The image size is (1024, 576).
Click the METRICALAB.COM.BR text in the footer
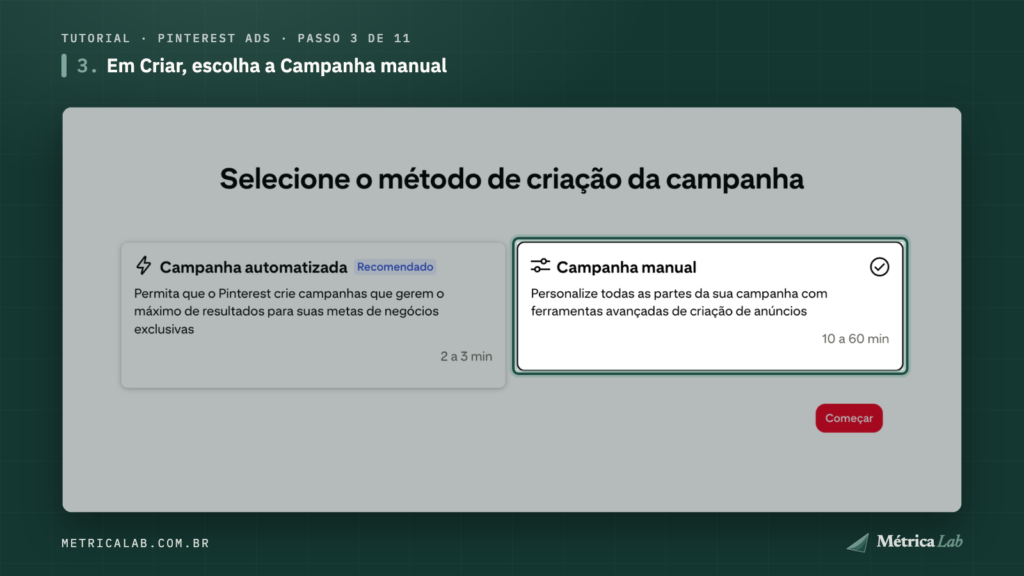pyautogui.click(x=135, y=543)
